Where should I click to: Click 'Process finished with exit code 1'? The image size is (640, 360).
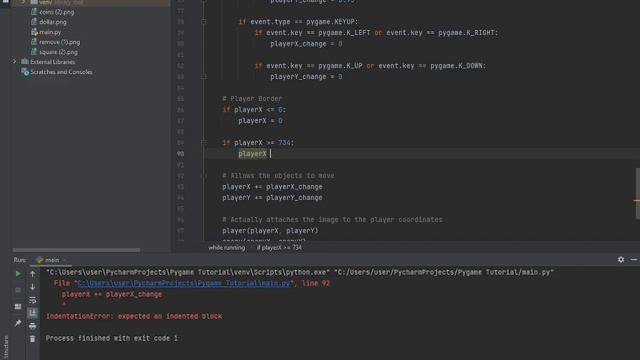[x=111, y=338]
